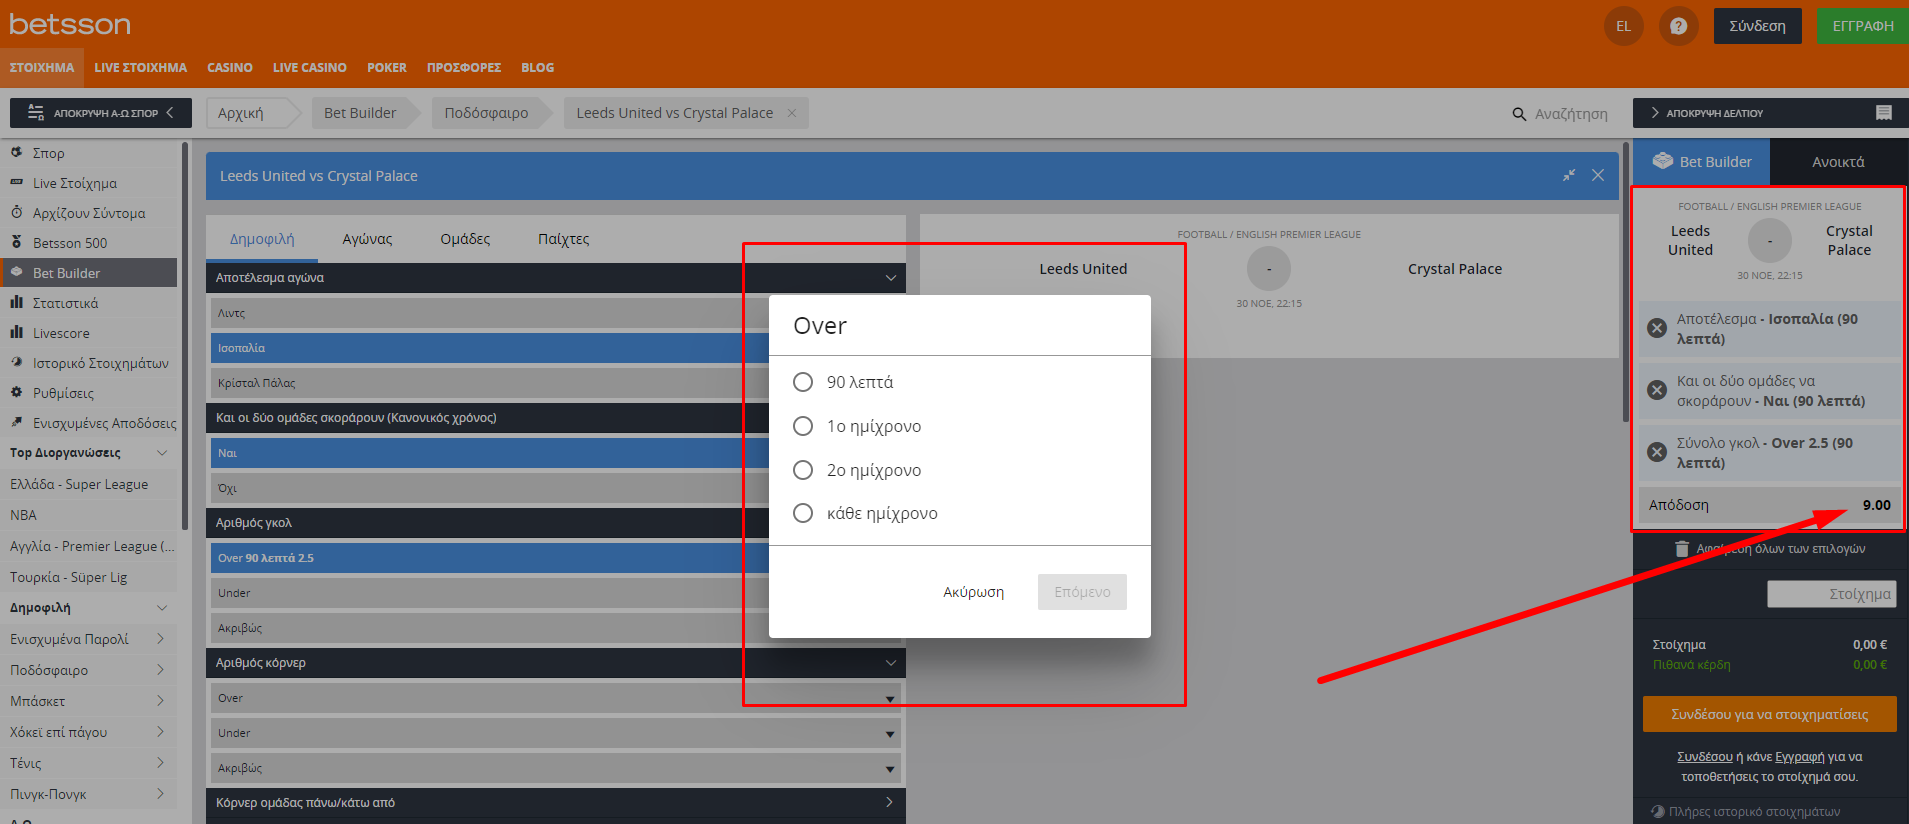The image size is (1909, 824).
Task: Click the Σύνδεση login button
Action: coord(1757,26)
